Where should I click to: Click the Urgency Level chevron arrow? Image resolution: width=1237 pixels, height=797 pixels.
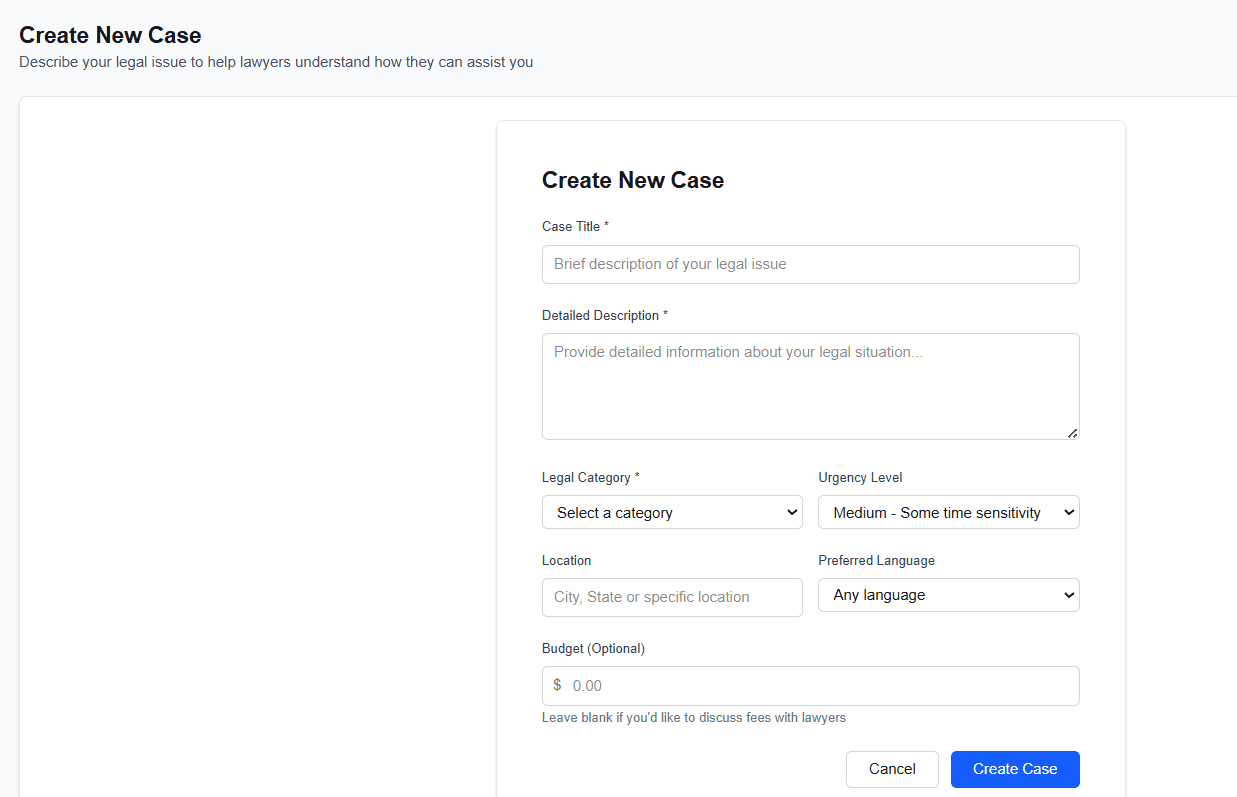click(1067, 512)
